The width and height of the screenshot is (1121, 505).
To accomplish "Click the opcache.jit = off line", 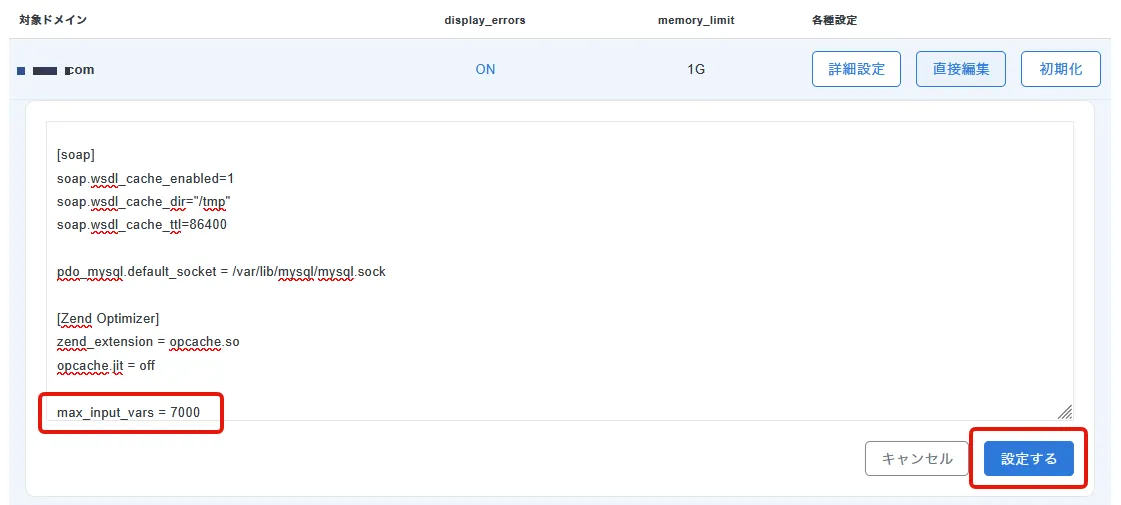I will [106, 365].
